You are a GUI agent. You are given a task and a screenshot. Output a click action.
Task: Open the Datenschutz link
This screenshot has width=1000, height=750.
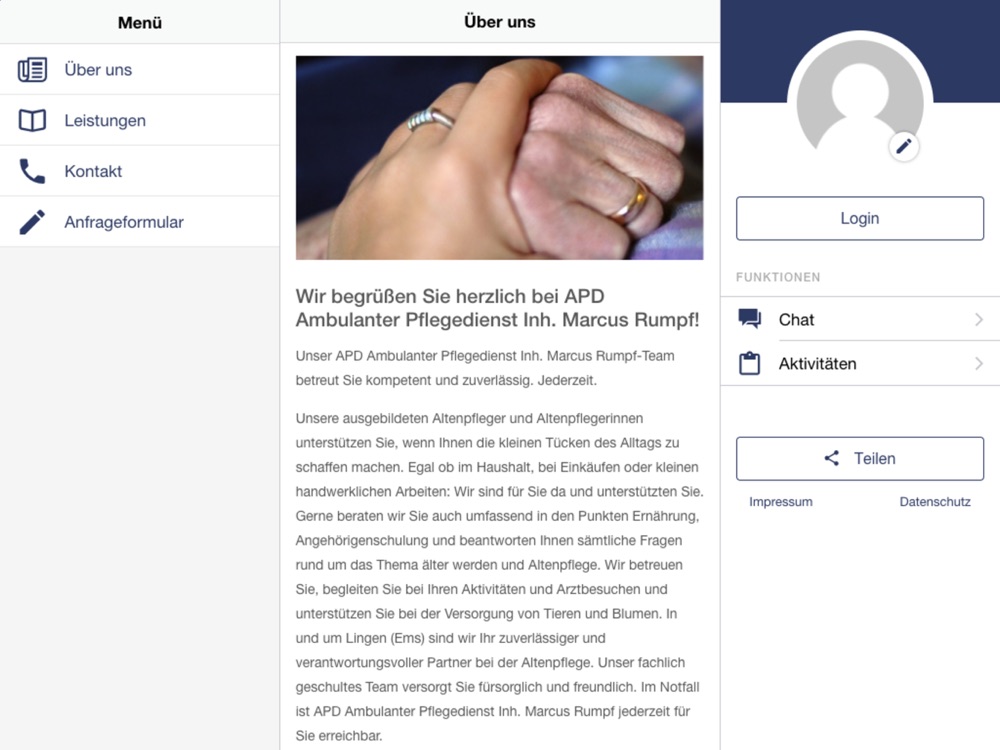point(935,502)
